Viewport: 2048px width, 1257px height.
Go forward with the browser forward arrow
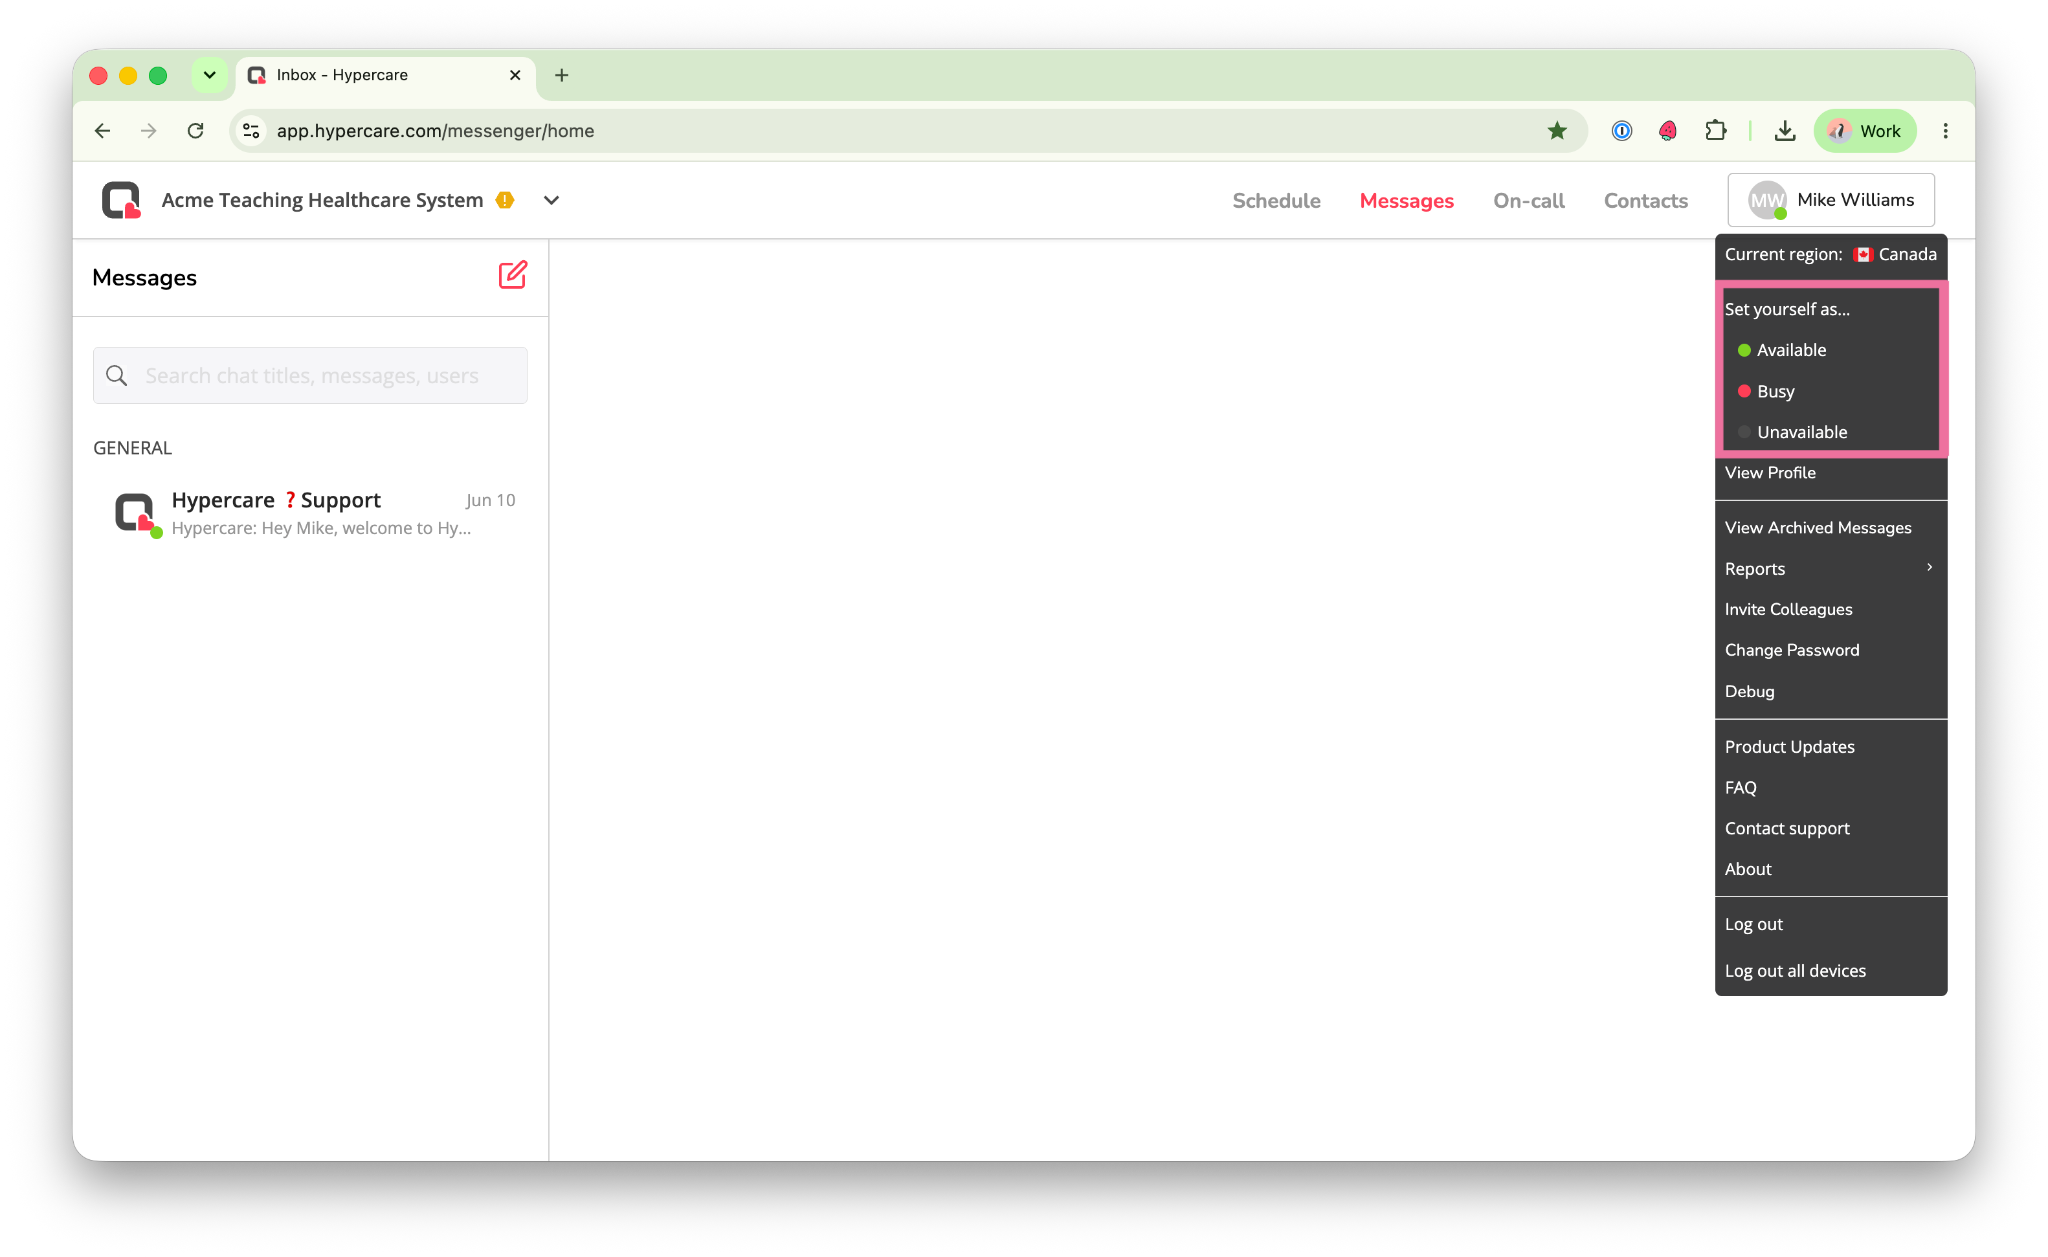tap(149, 131)
